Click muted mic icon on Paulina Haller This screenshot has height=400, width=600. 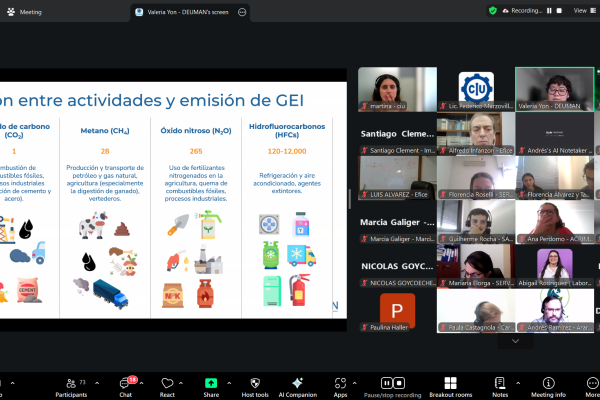click(x=365, y=327)
